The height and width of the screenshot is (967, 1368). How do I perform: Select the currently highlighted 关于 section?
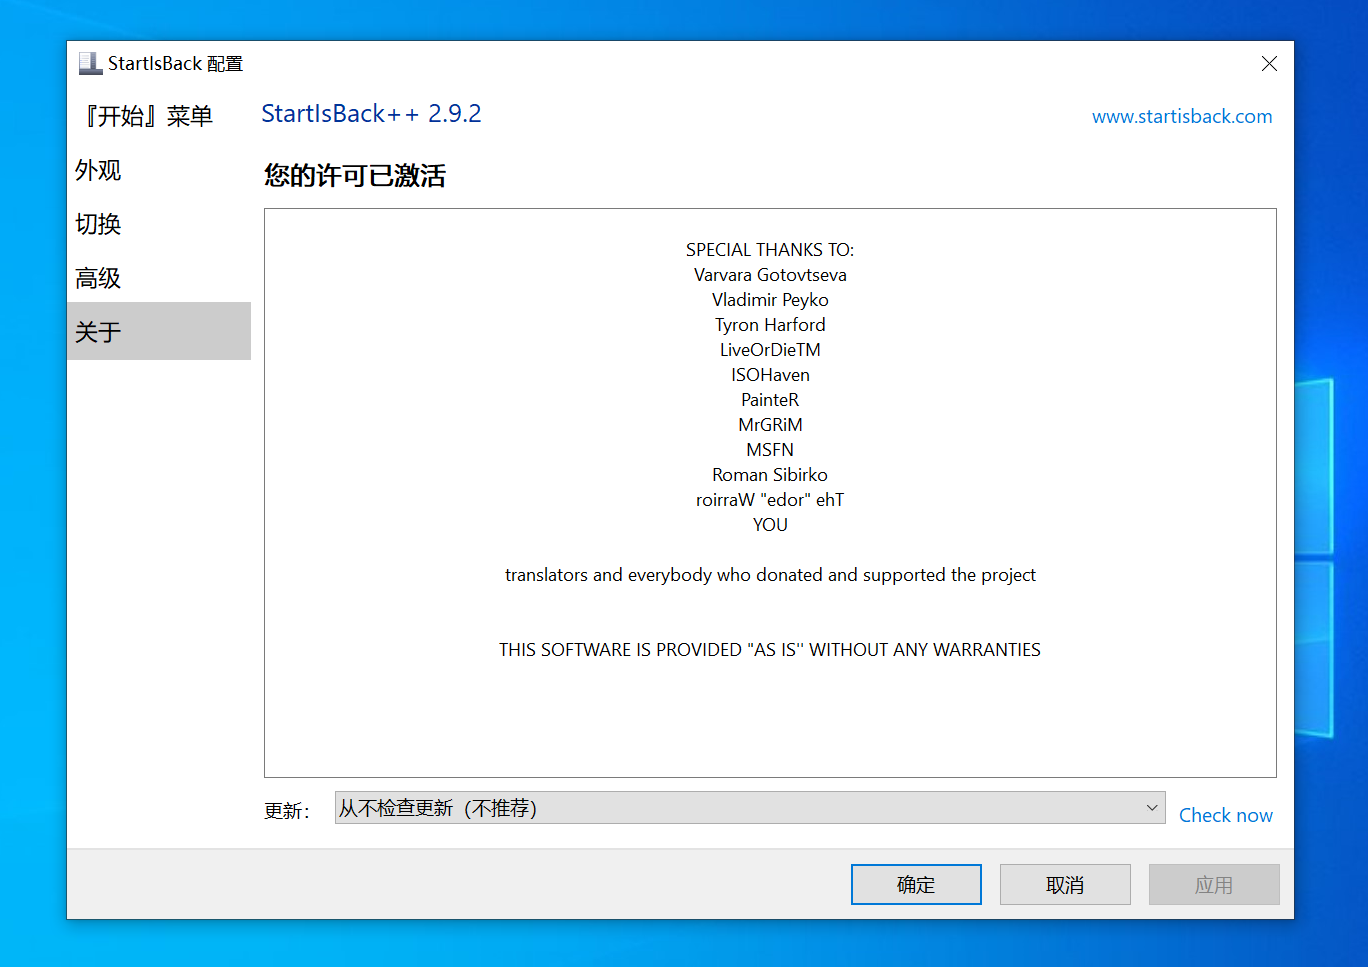coord(97,331)
